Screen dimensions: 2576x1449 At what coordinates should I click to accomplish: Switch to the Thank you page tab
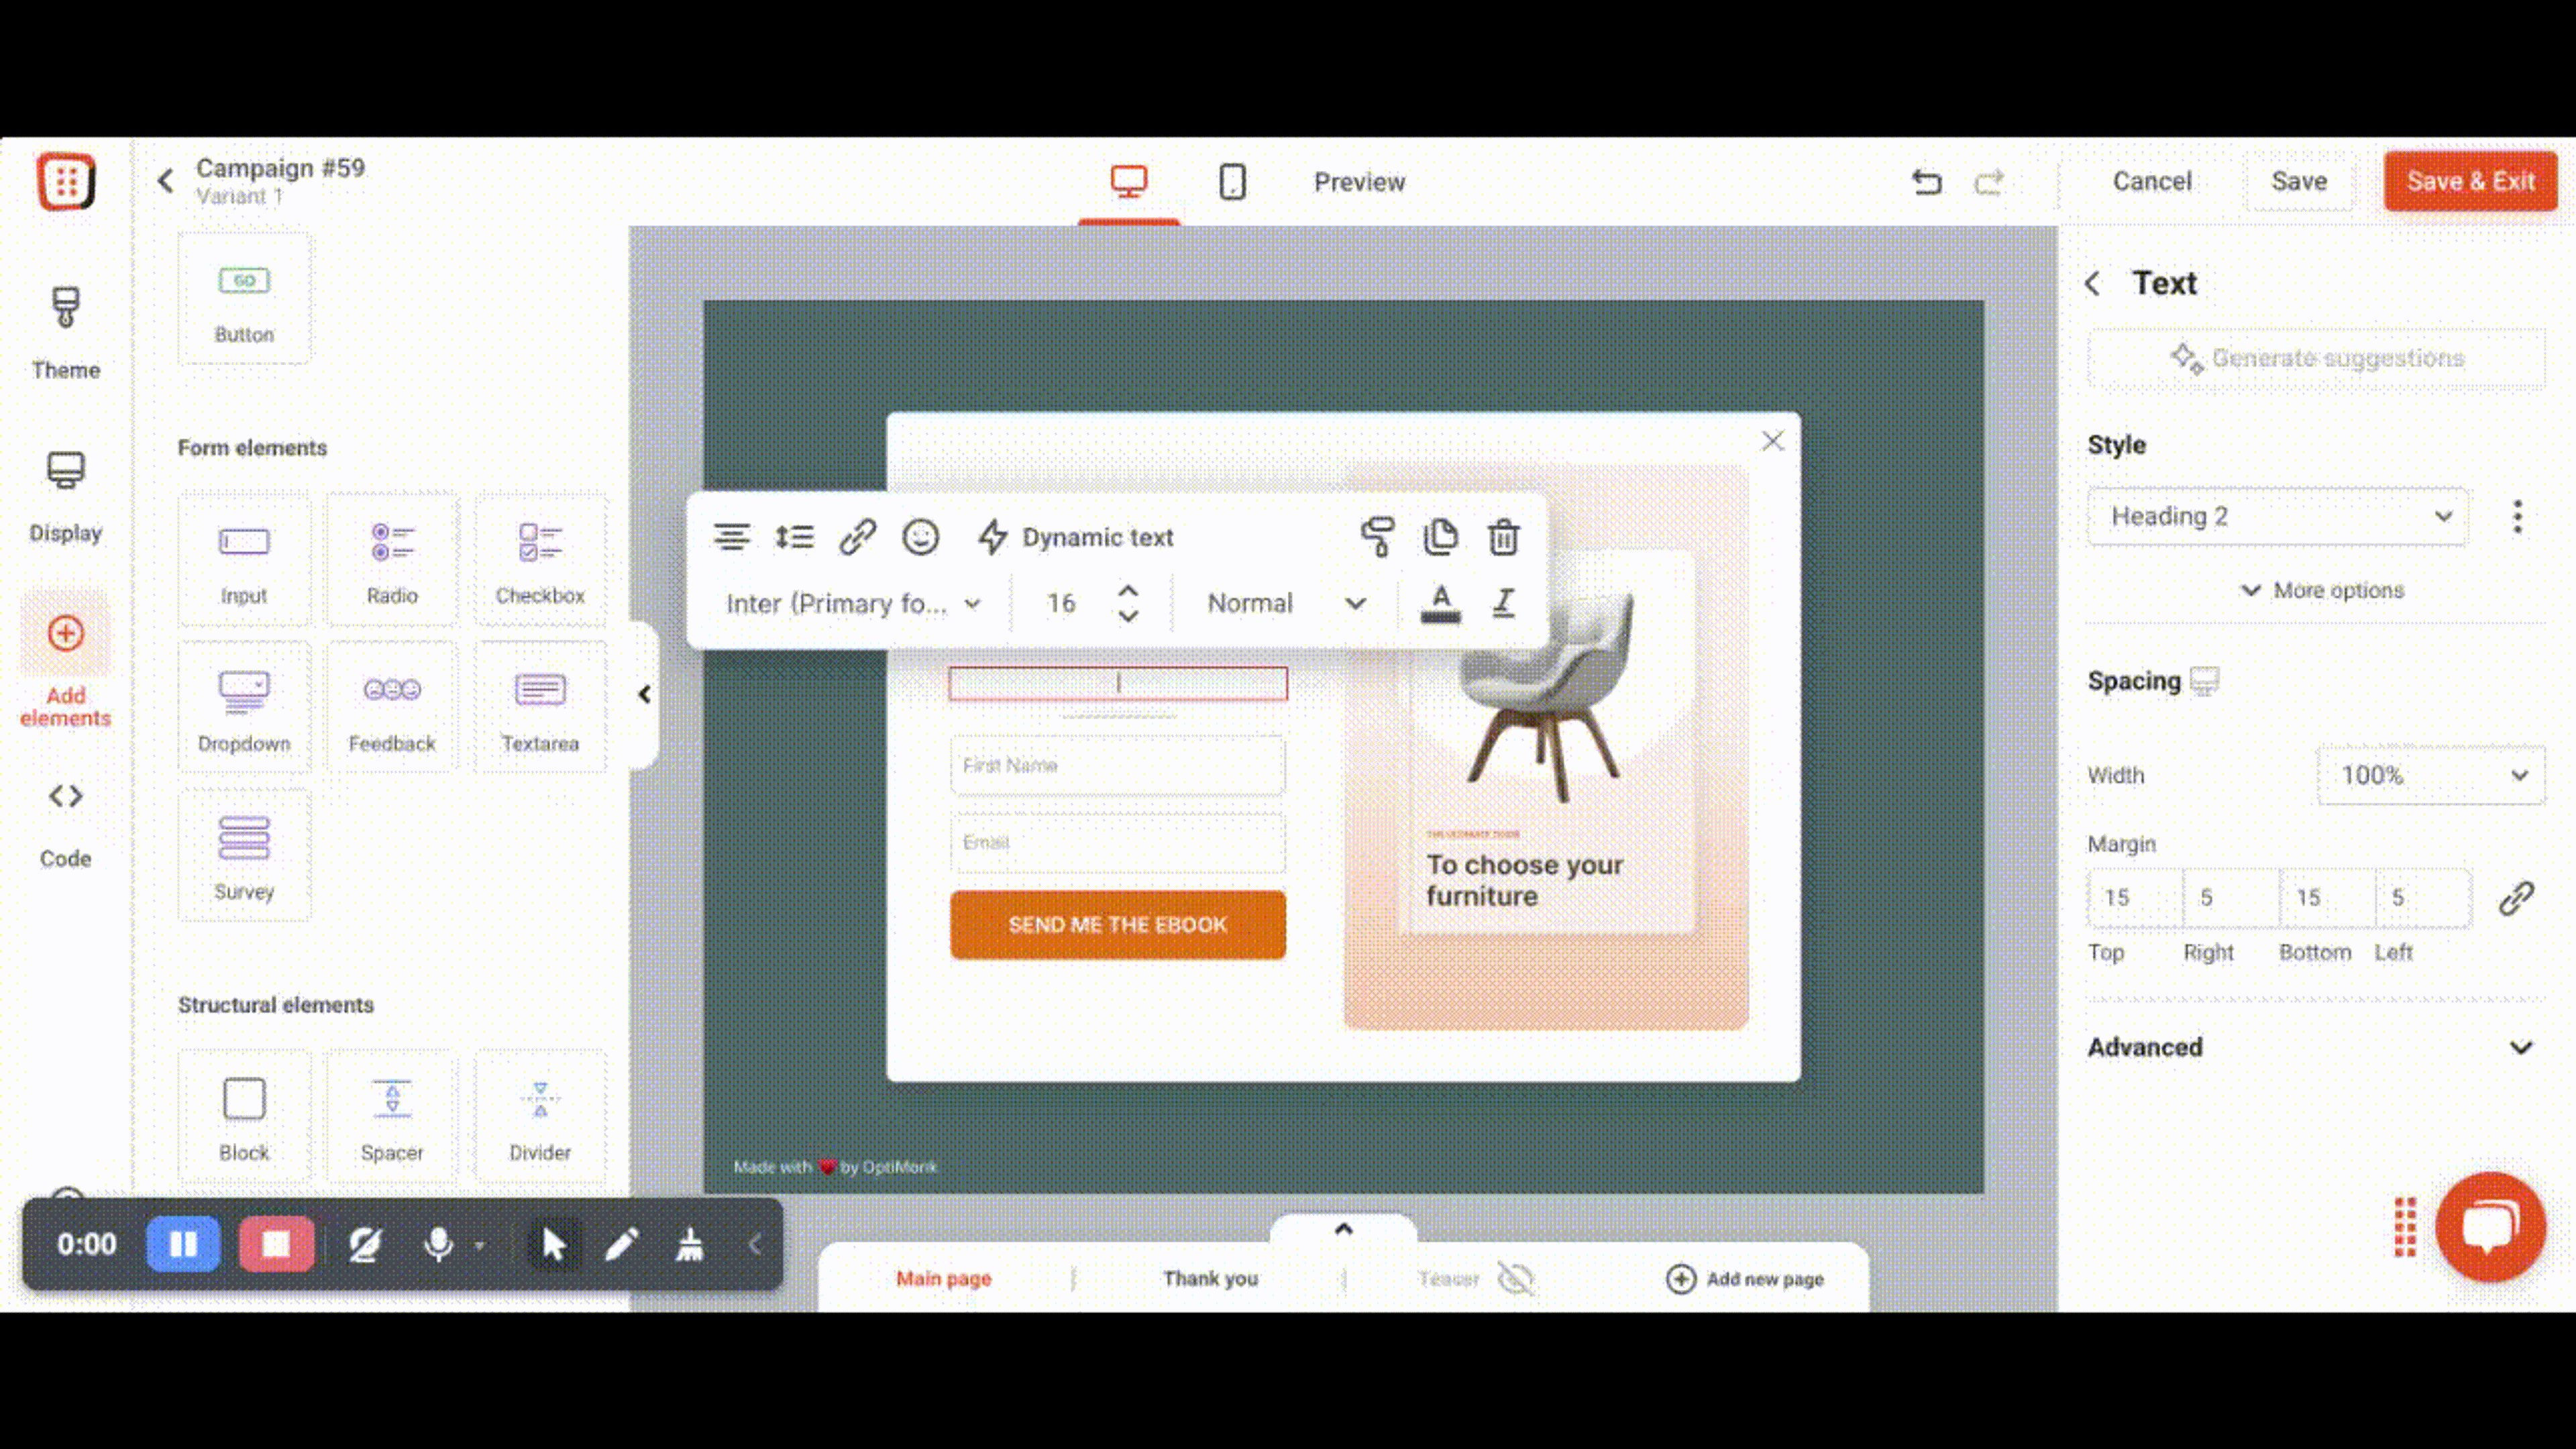pos(1210,1278)
